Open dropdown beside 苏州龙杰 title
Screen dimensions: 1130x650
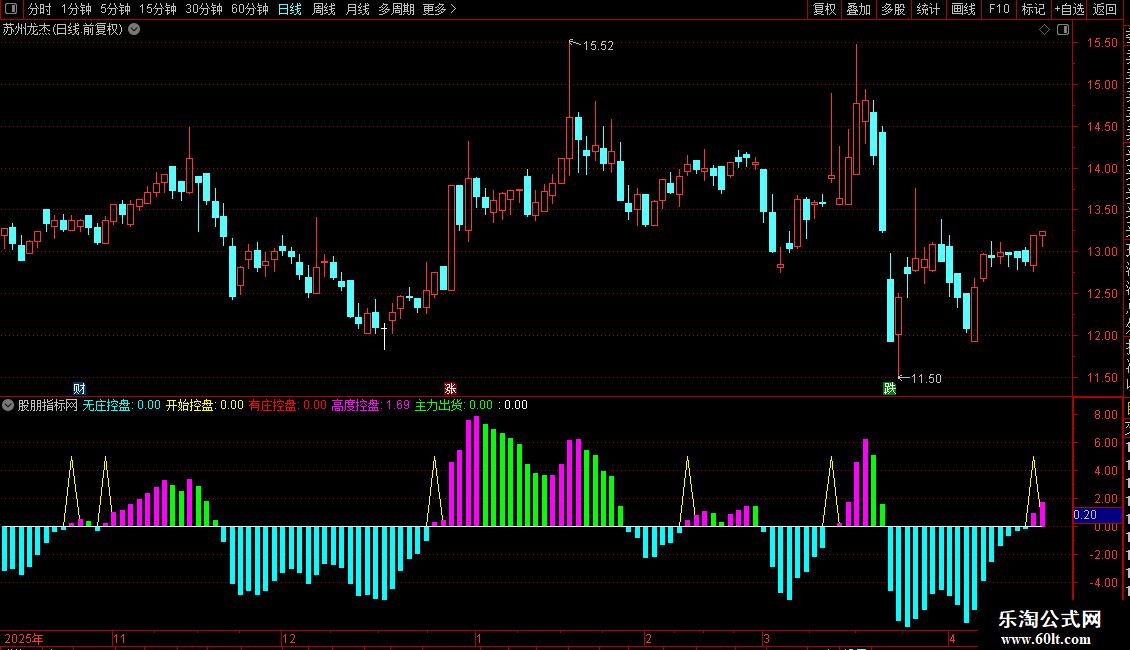click(x=134, y=30)
